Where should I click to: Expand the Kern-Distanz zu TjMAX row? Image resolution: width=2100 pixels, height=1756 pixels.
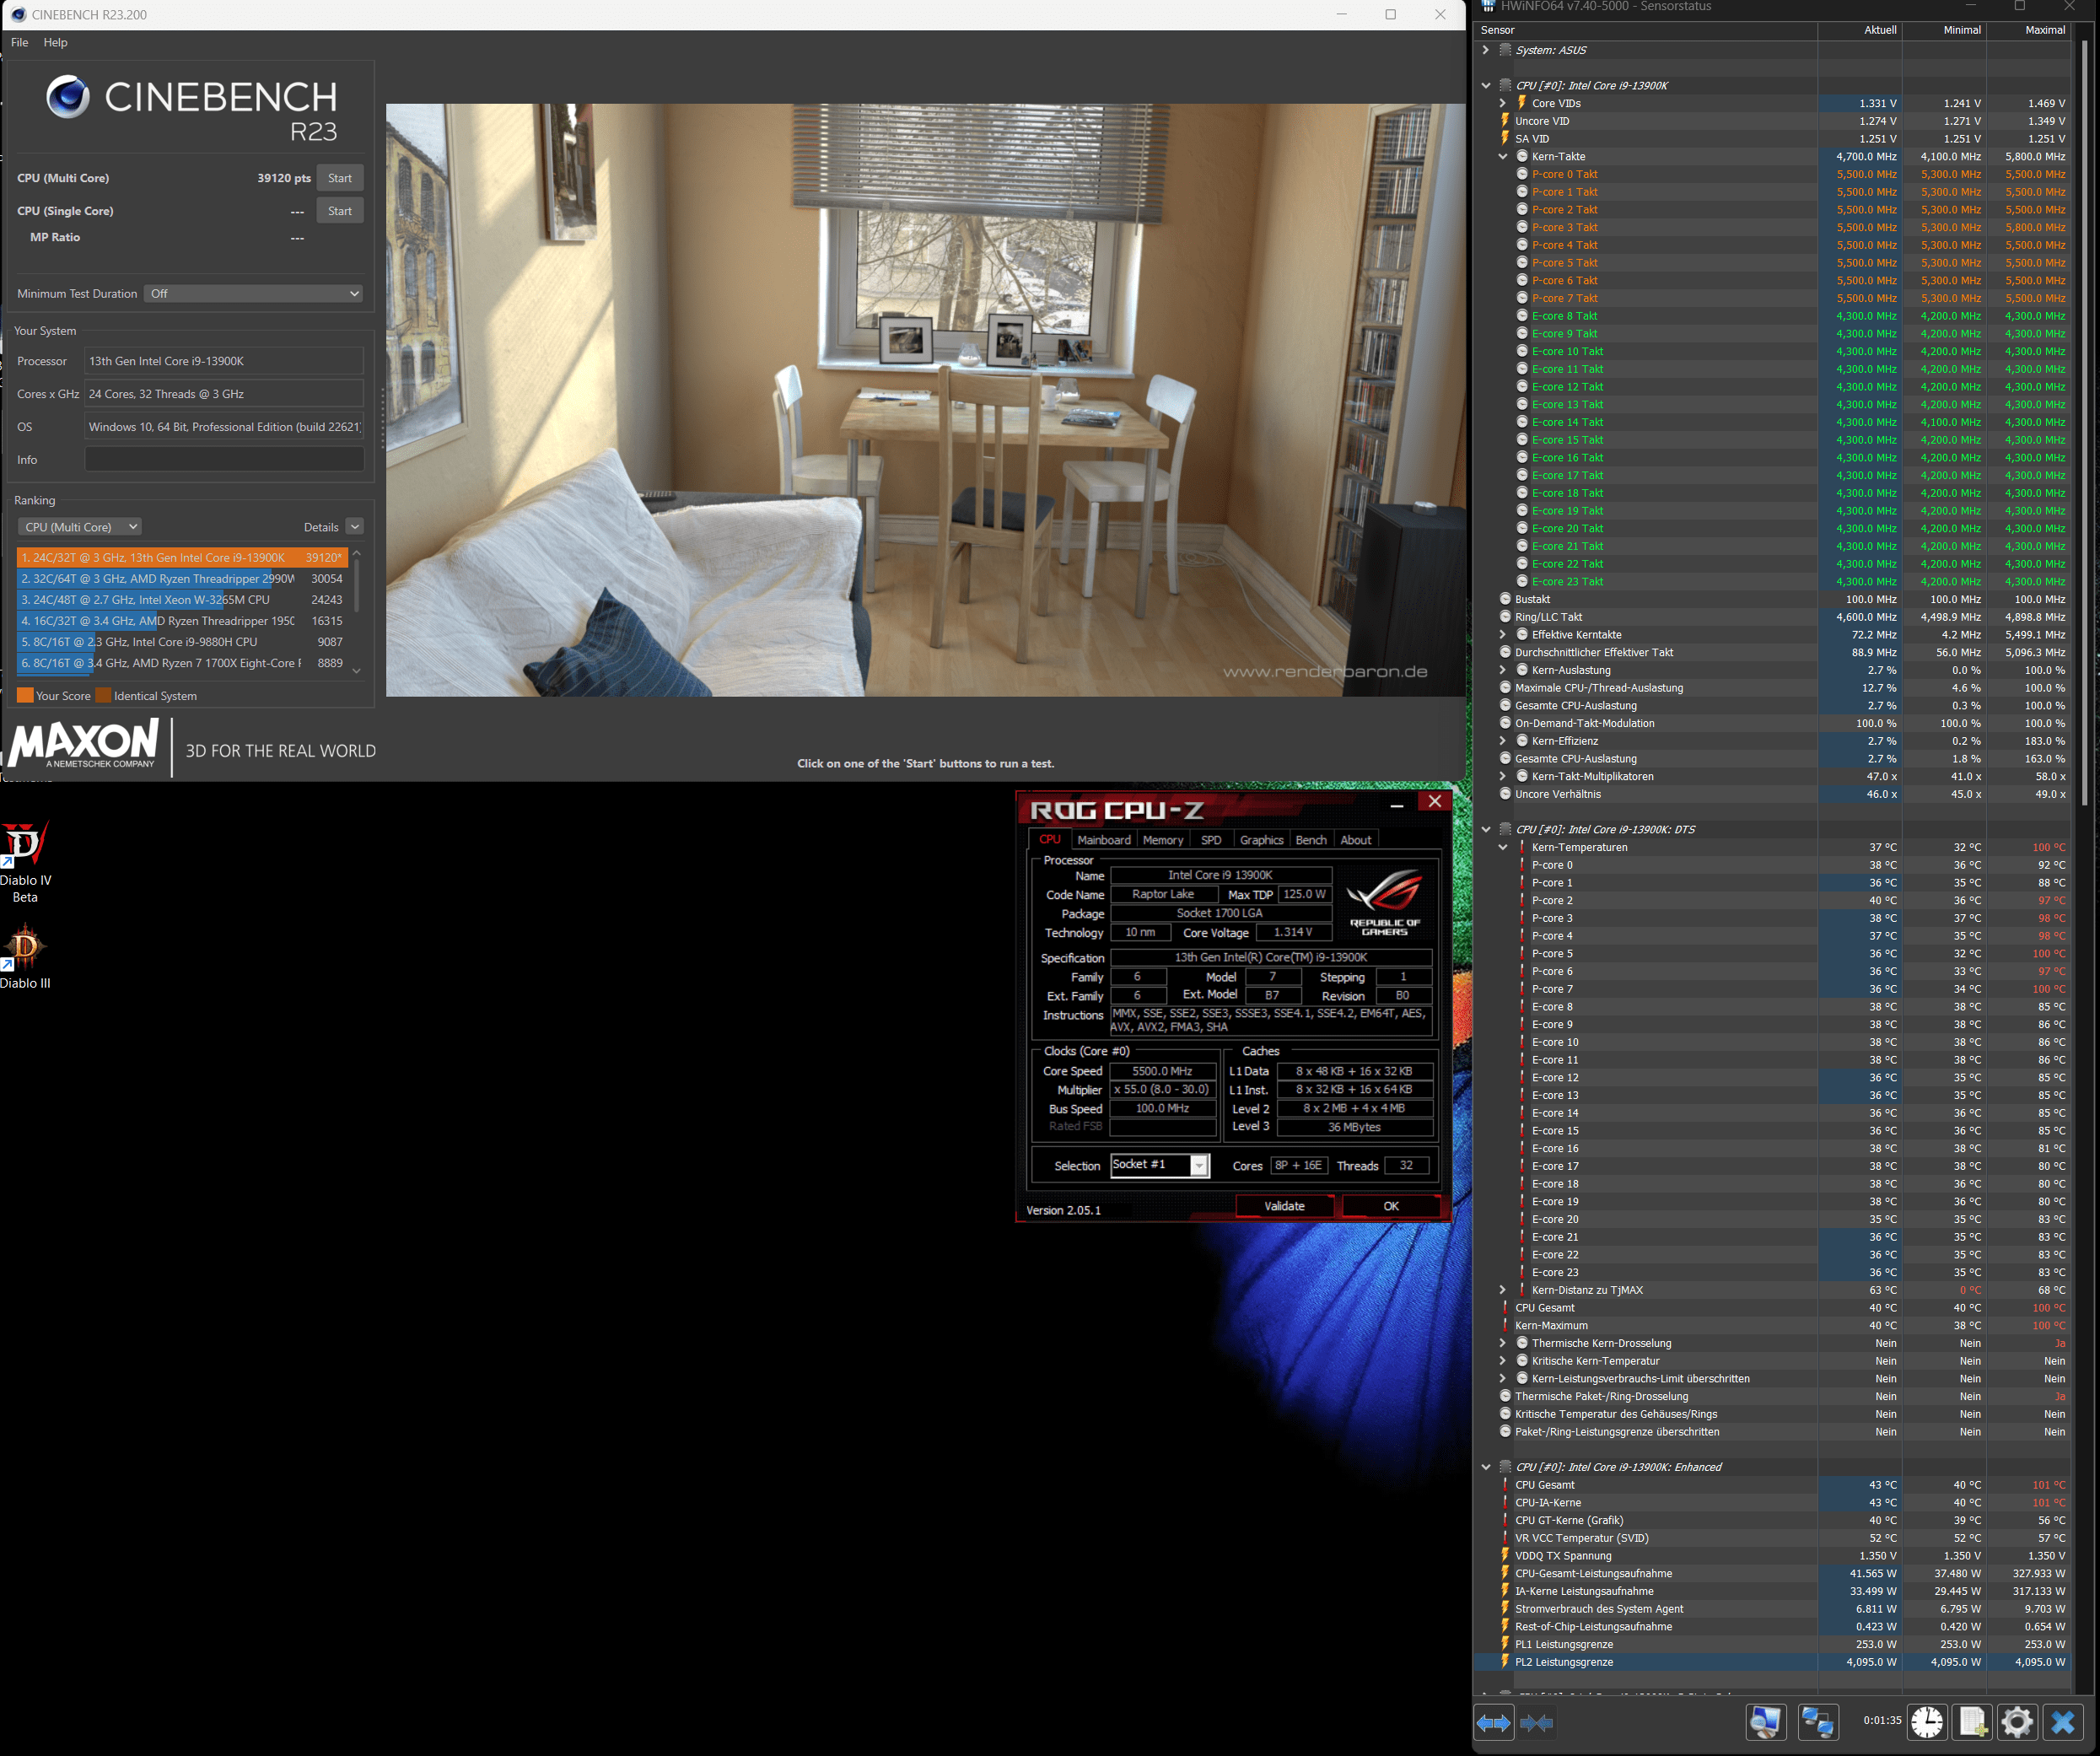pyautogui.click(x=1503, y=1291)
